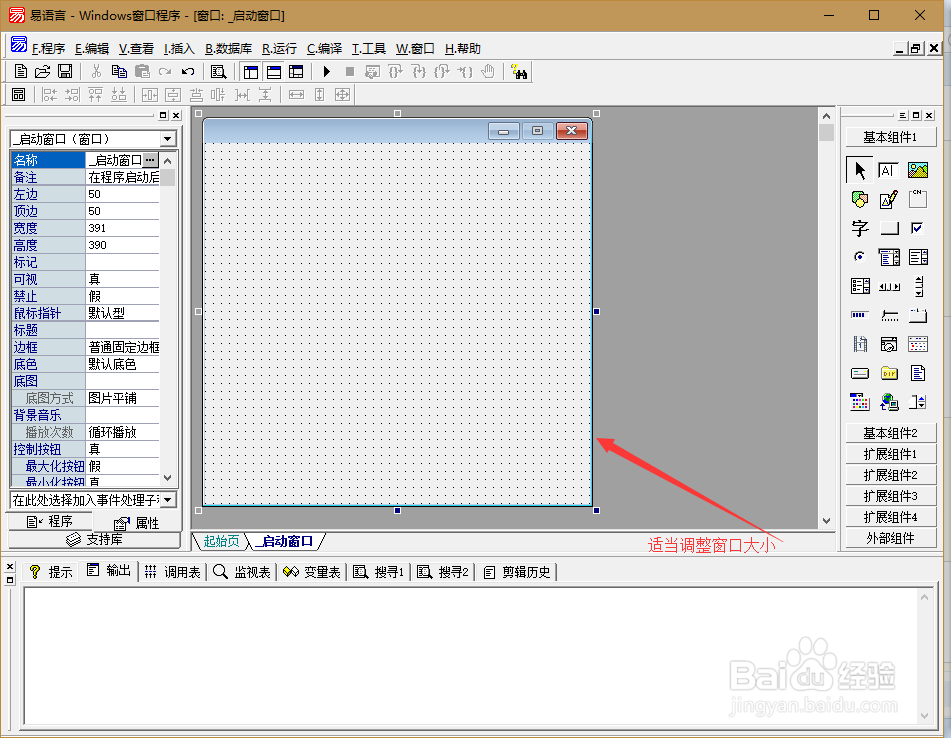Select the combo box component icon

889,257
